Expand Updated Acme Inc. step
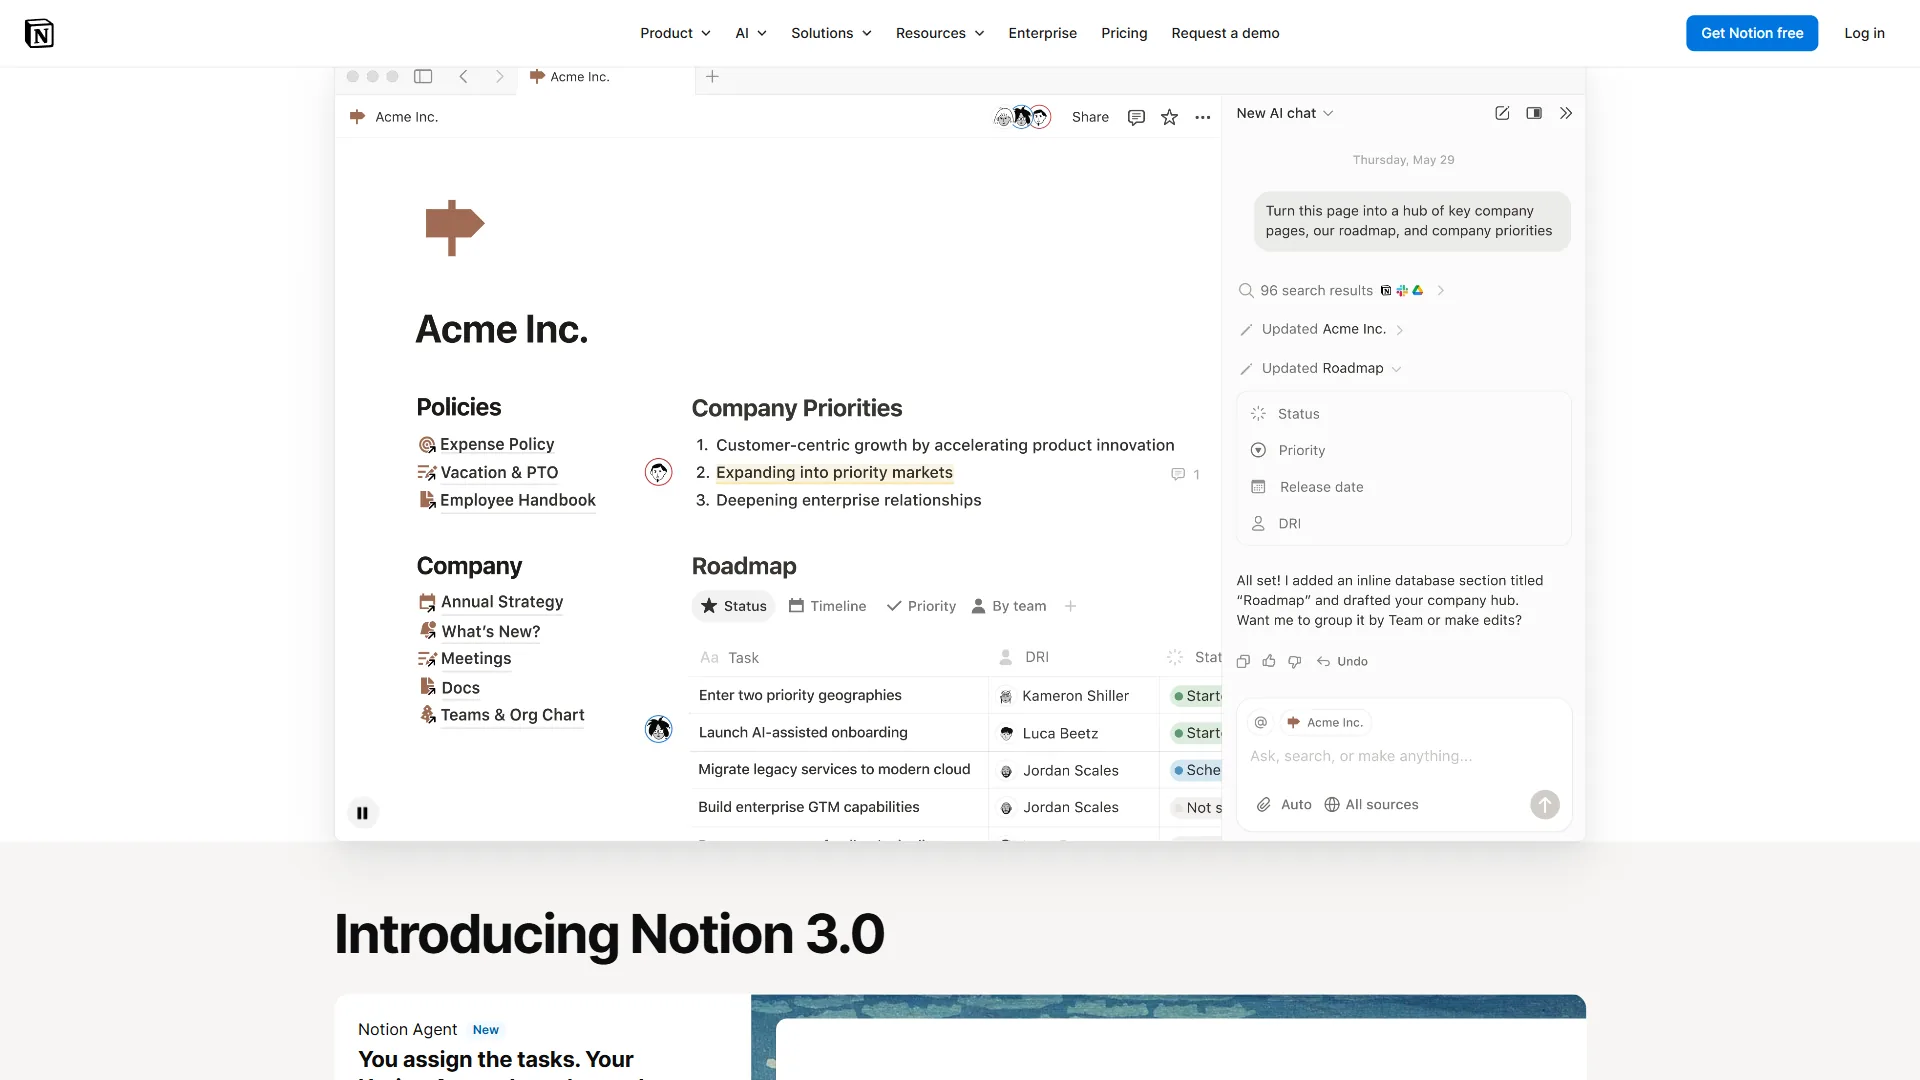 1322,329
